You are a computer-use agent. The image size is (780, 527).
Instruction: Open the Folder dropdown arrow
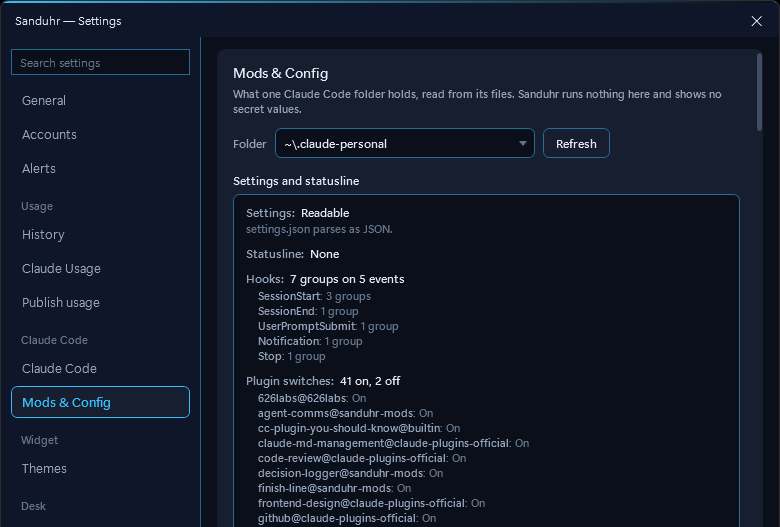pyautogui.click(x=522, y=143)
